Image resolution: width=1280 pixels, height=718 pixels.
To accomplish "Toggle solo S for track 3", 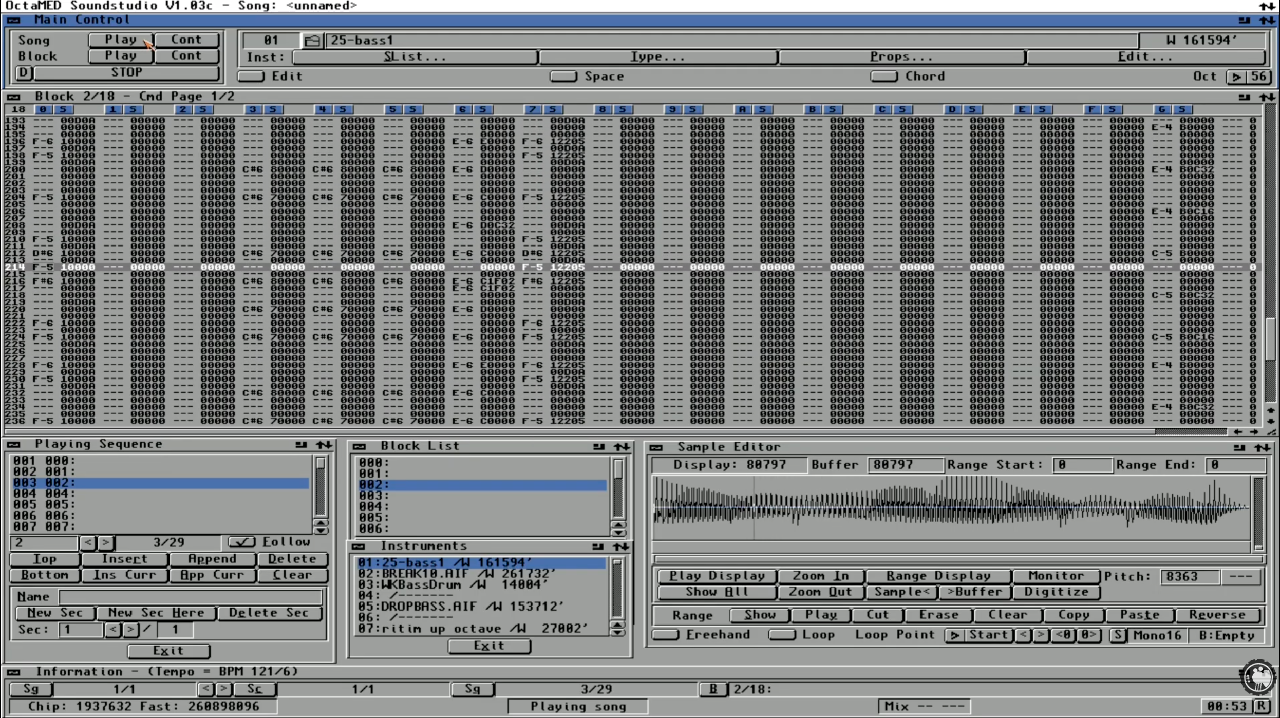I will pos(273,109).
